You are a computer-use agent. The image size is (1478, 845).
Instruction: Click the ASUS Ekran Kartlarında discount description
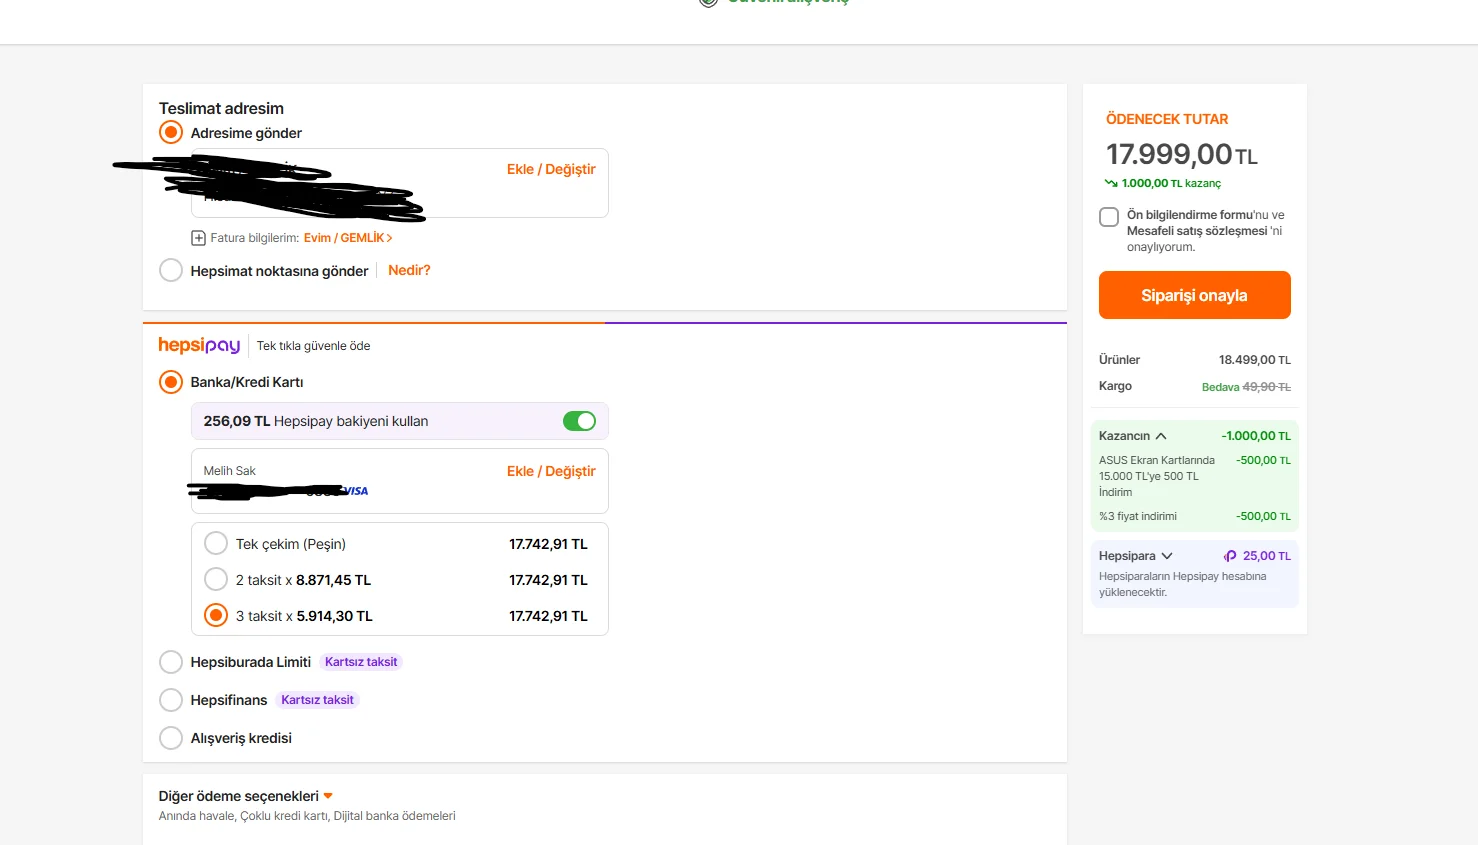(x=1157, y=476)
